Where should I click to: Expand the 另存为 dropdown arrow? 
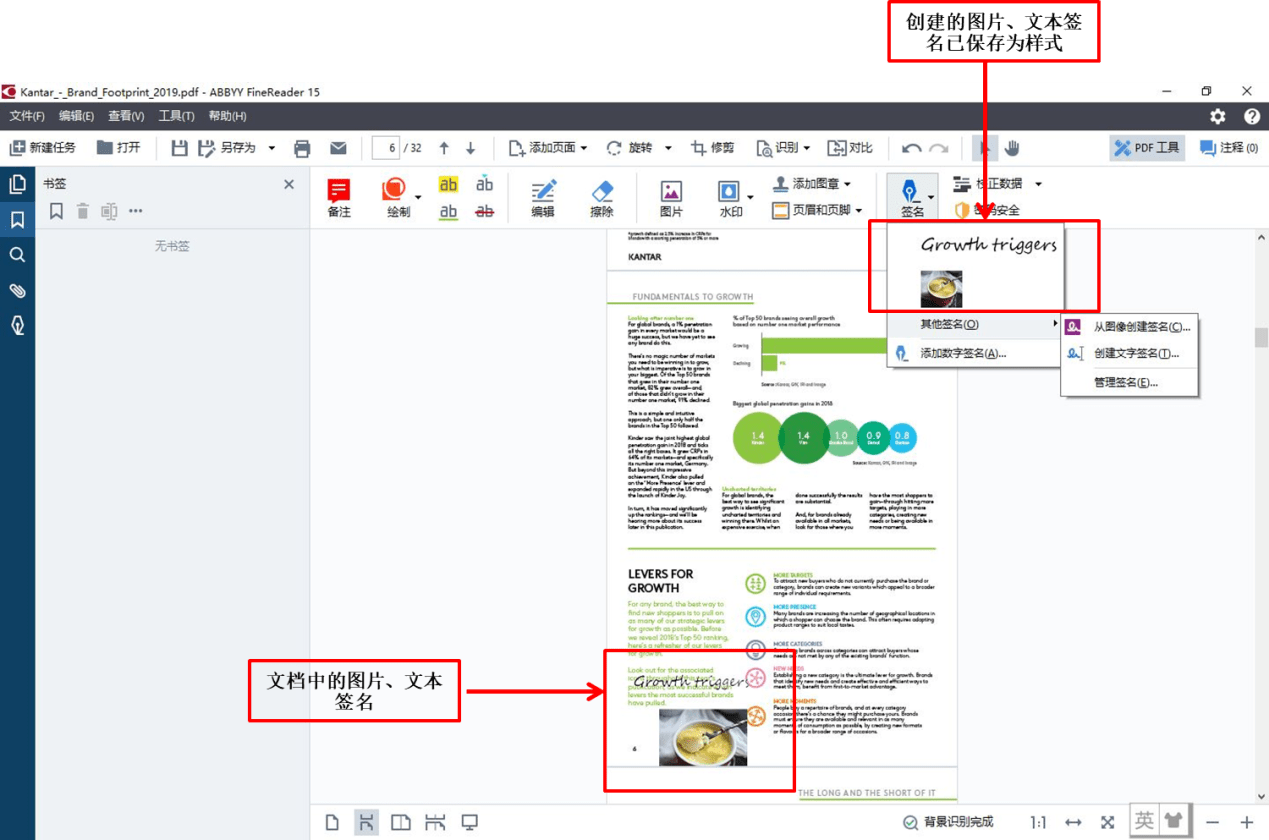click(x=272, y=148)
